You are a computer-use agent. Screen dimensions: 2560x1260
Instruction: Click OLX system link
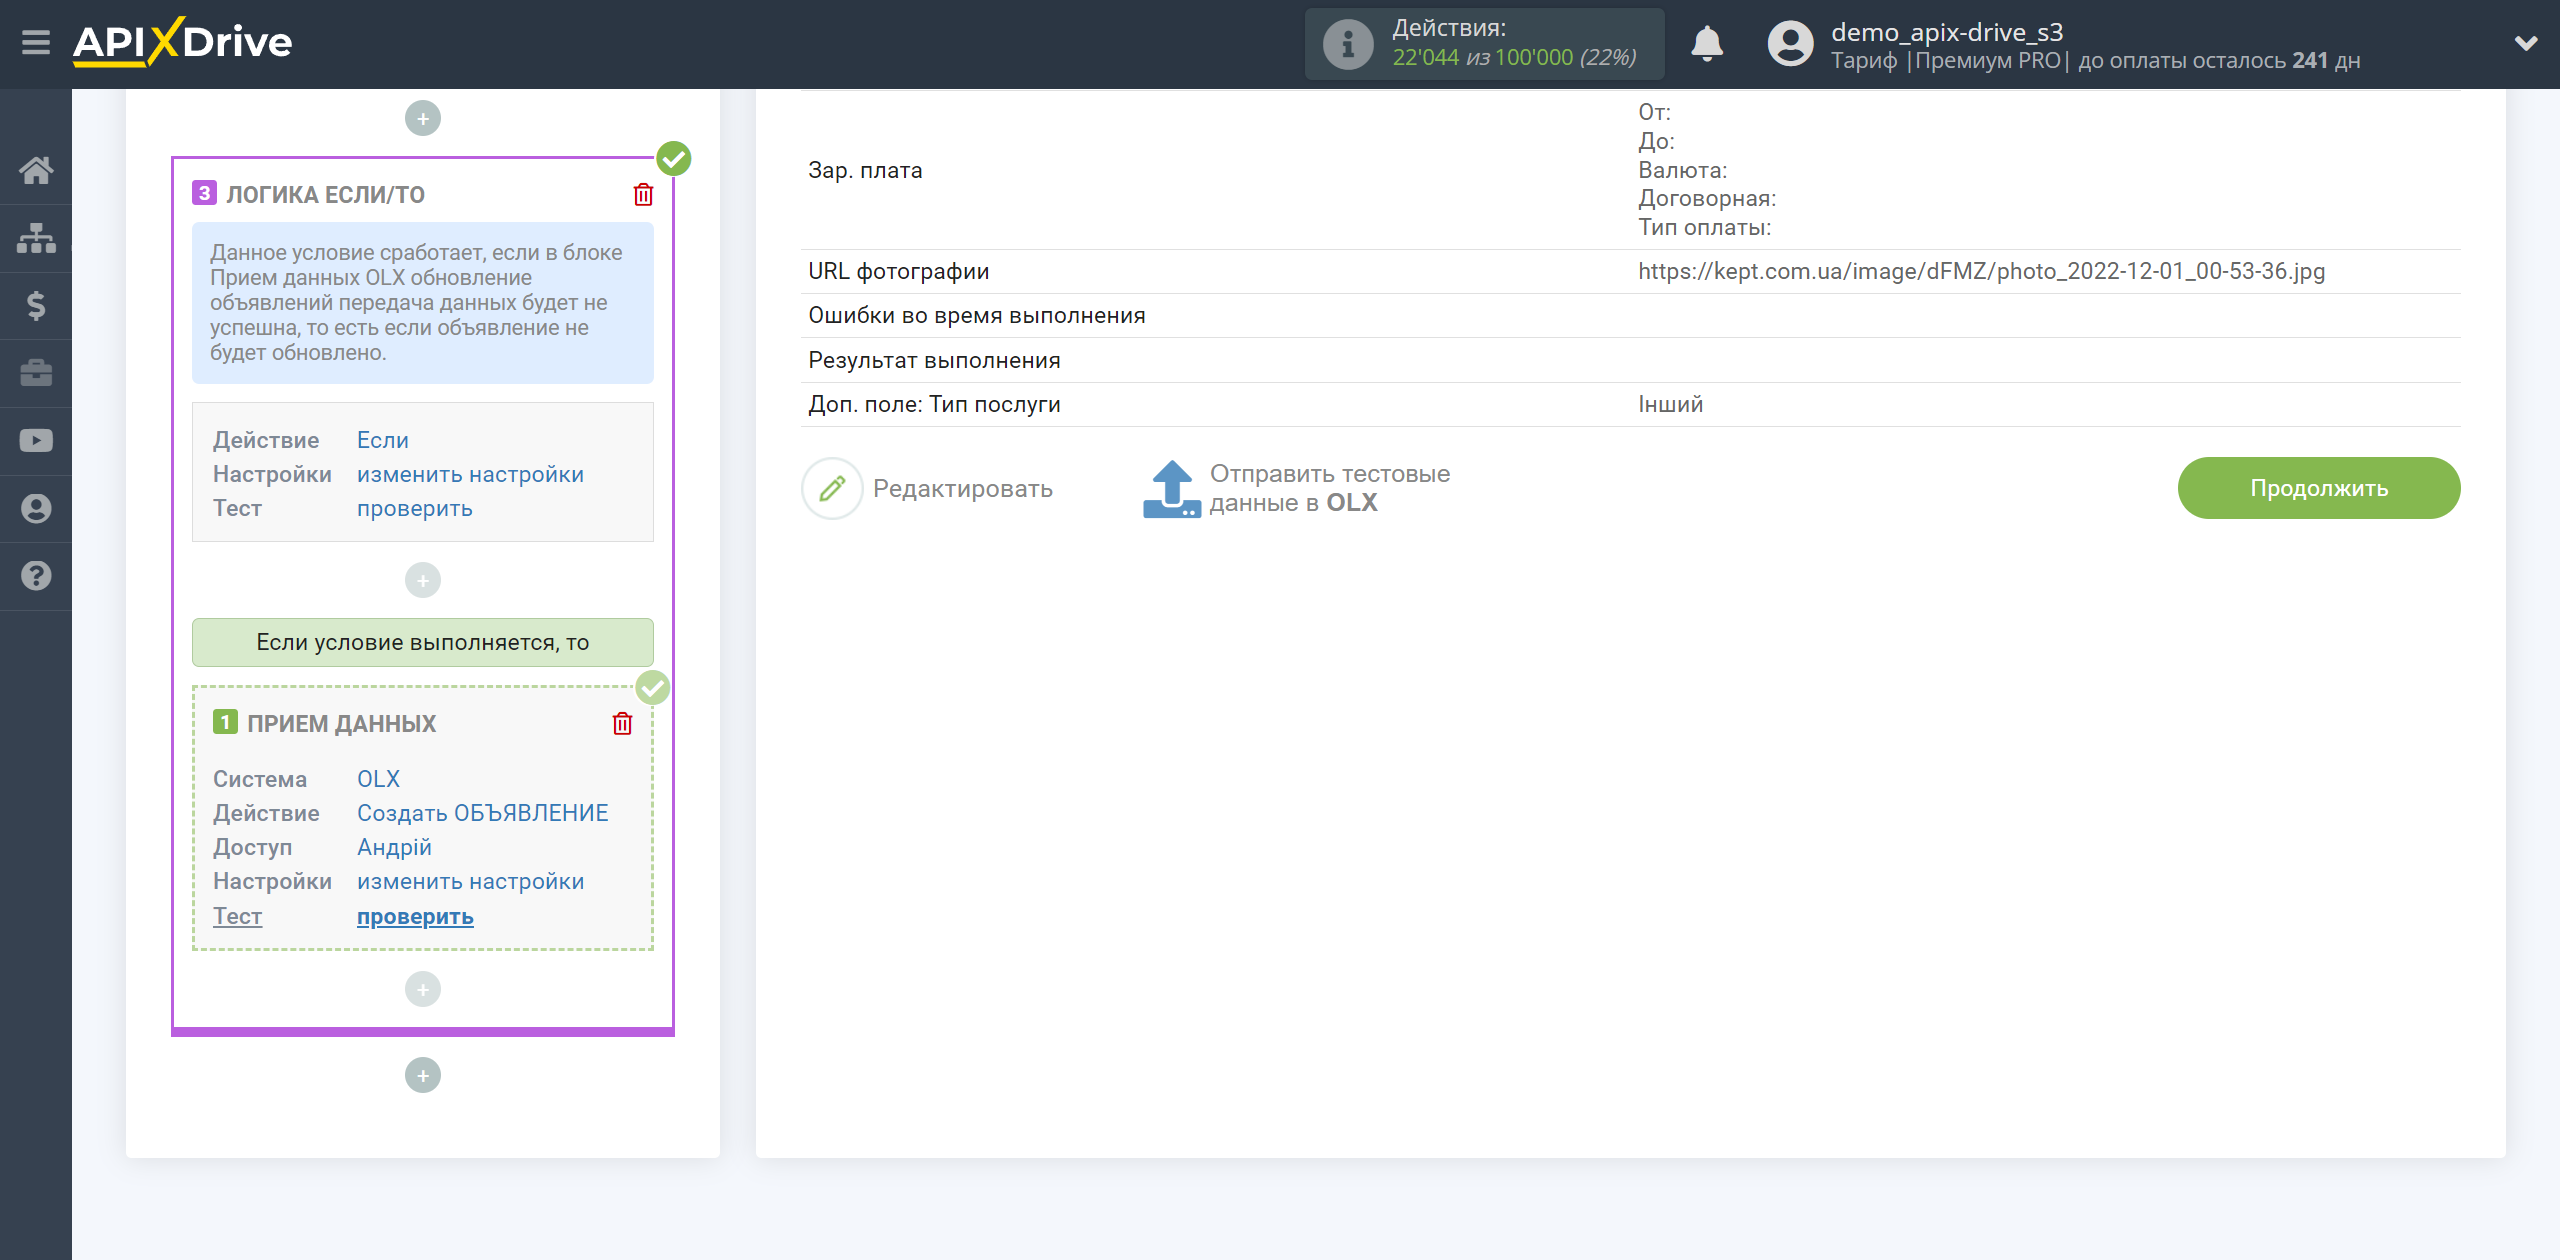[379, 779]
